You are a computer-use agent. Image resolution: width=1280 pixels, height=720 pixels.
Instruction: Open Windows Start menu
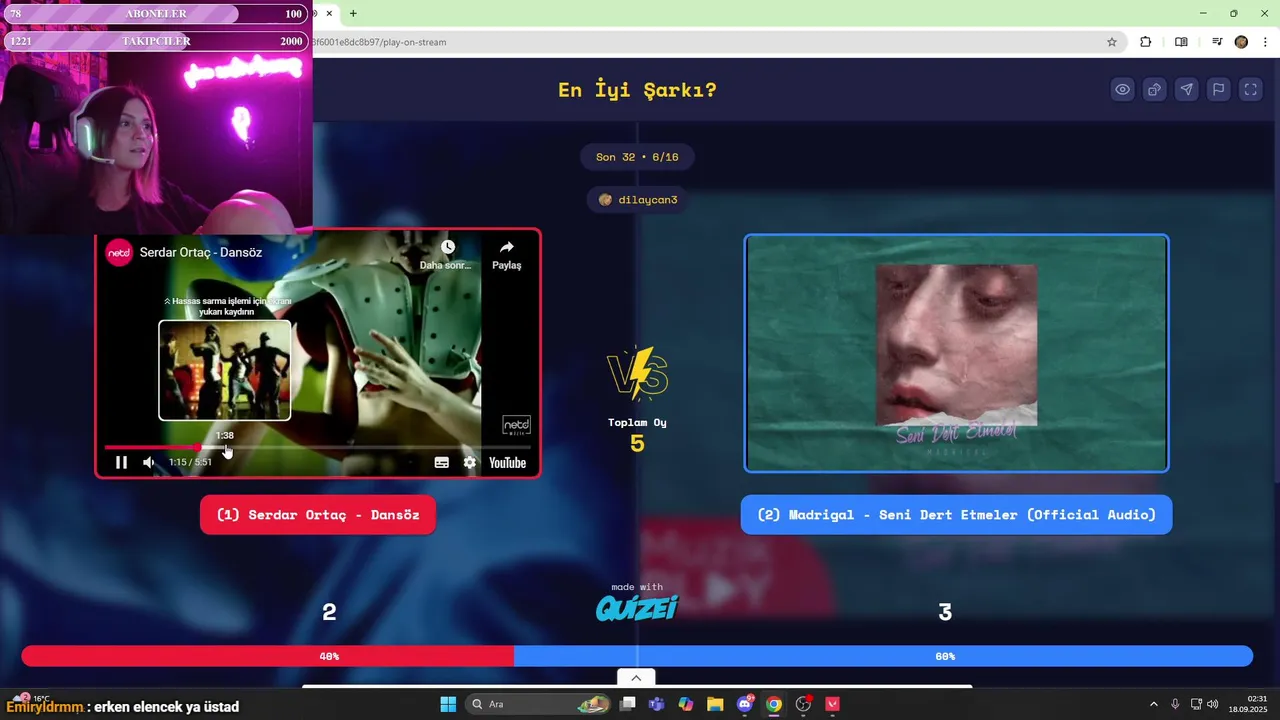tap(448, 704)
